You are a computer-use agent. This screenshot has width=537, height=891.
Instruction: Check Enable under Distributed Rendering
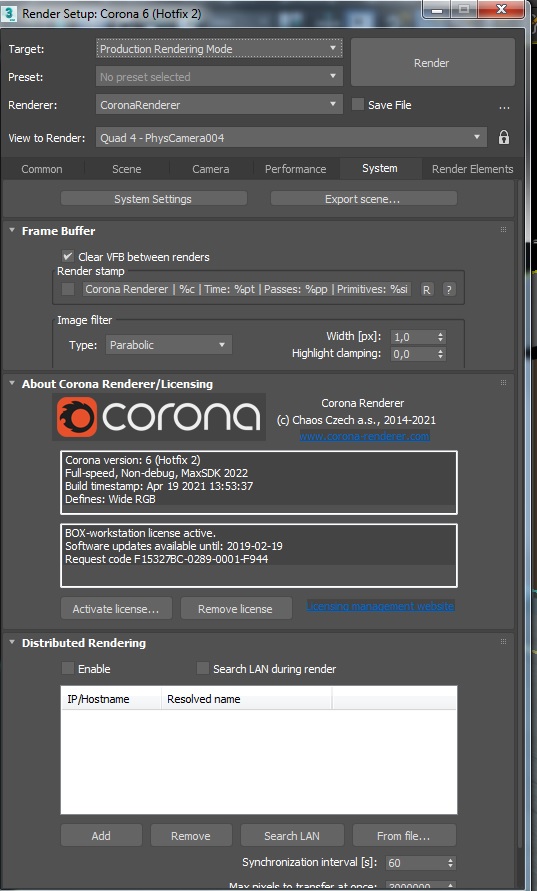tap(68, 668)
